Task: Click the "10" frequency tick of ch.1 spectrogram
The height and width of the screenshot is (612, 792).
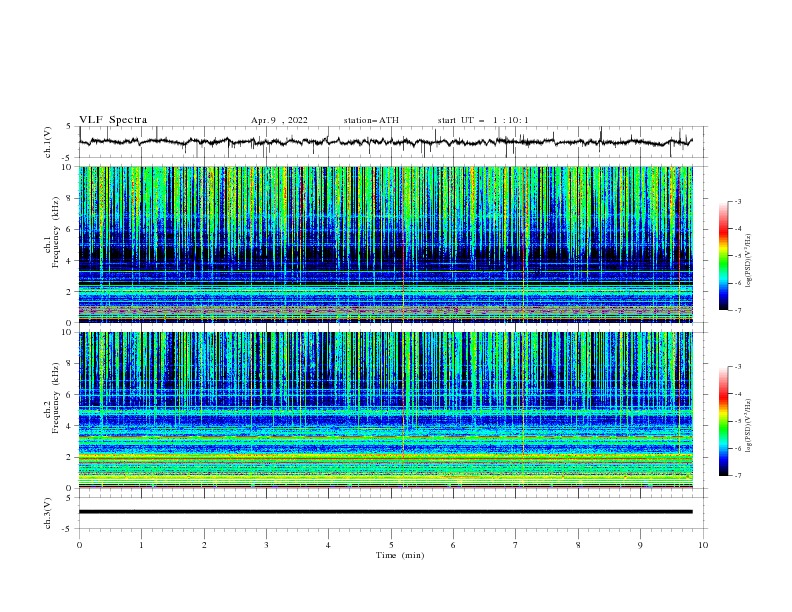Action: click(69, 167)
